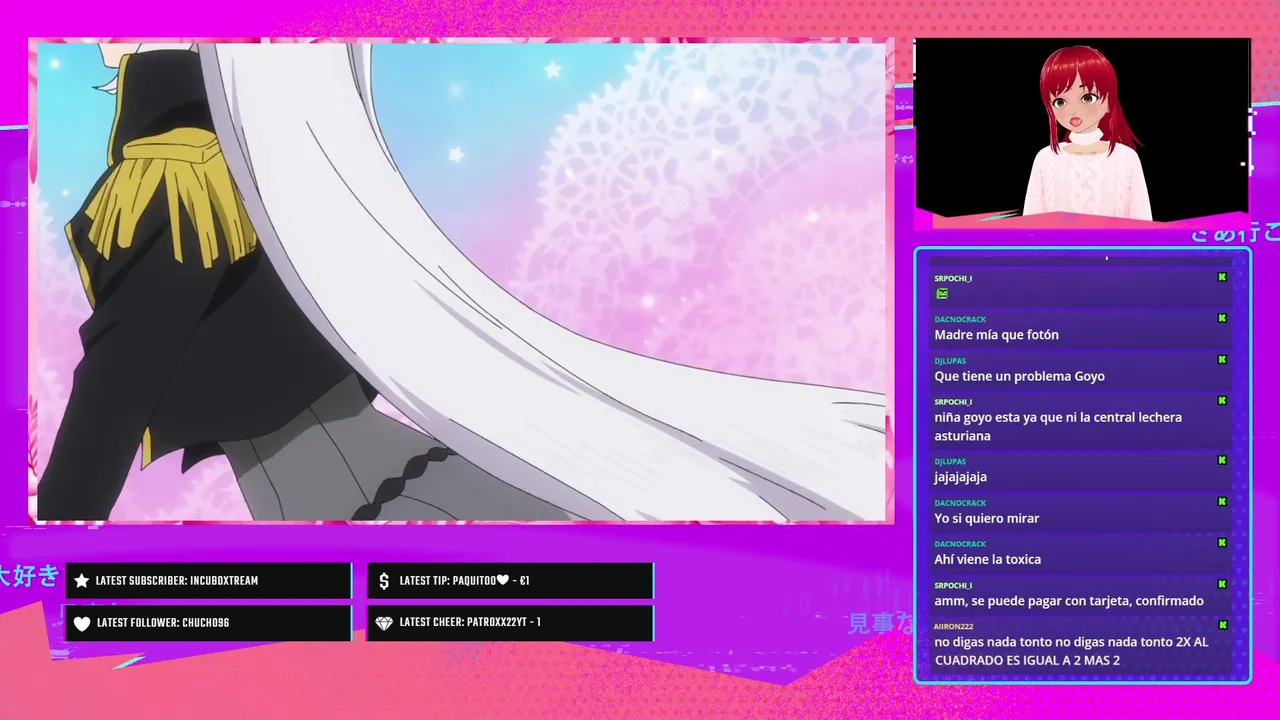Click the heart icon beside Latest Follower
The image size is (1280, 720).
(82, 623)
